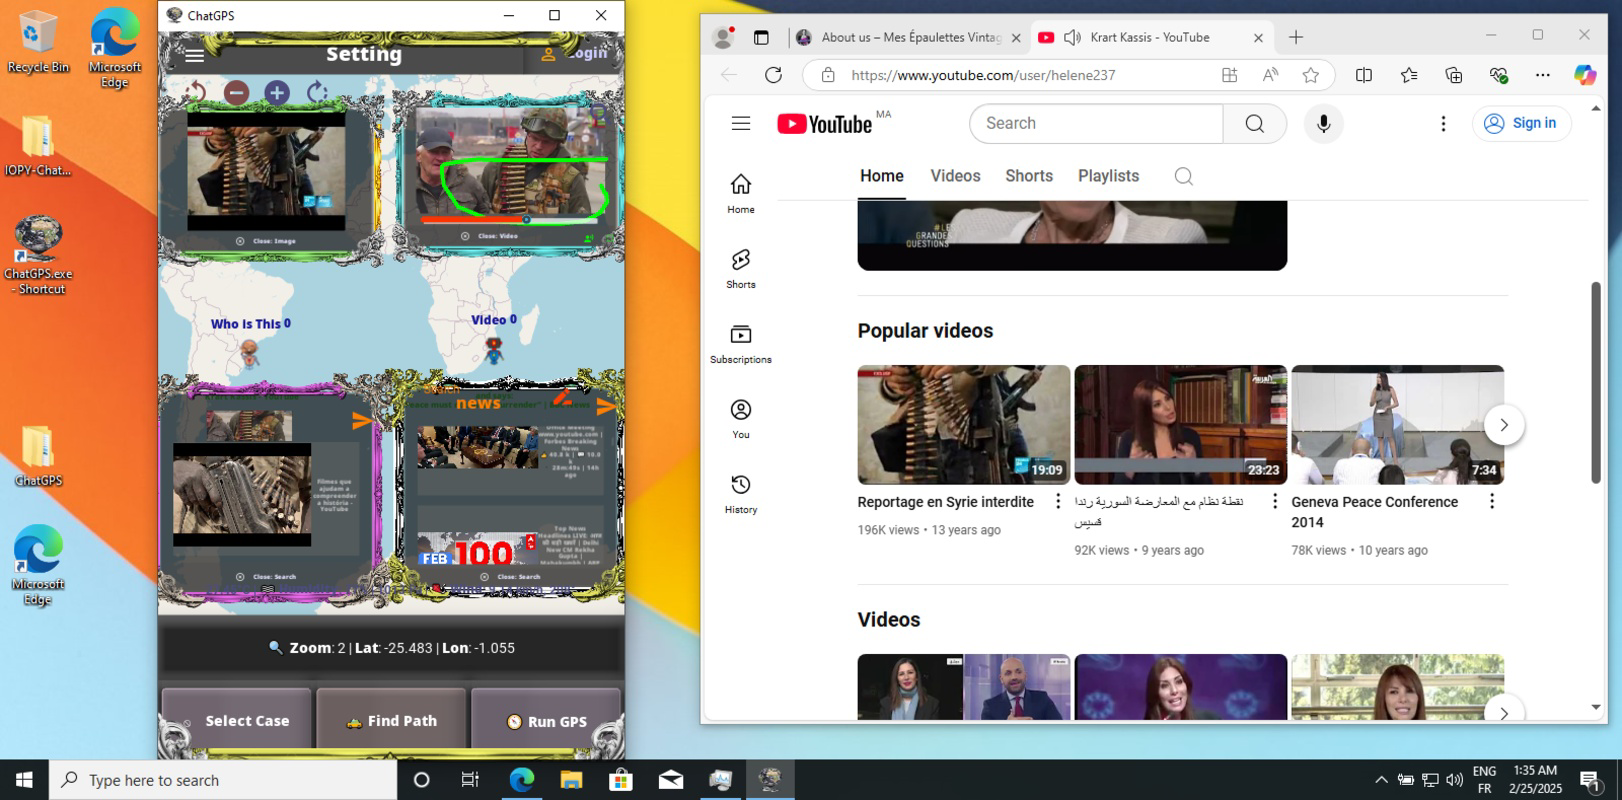This screenshot has width=1622, height=800.
Task: View site information lock icon
Action: [828, 75]
